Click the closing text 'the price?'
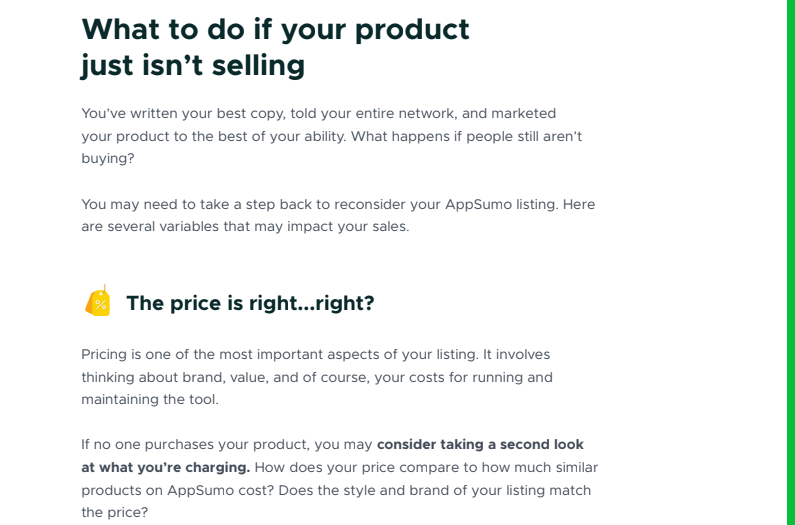Screen dimensions: 795x525 coord(115,512)
